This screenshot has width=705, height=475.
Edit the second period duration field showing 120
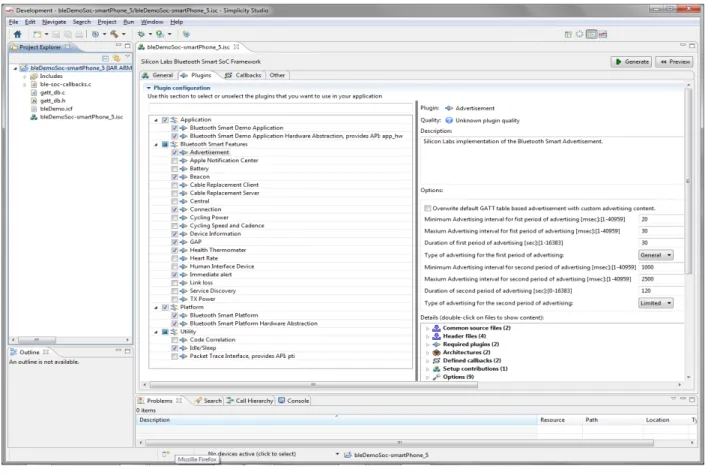pos(661,291)
